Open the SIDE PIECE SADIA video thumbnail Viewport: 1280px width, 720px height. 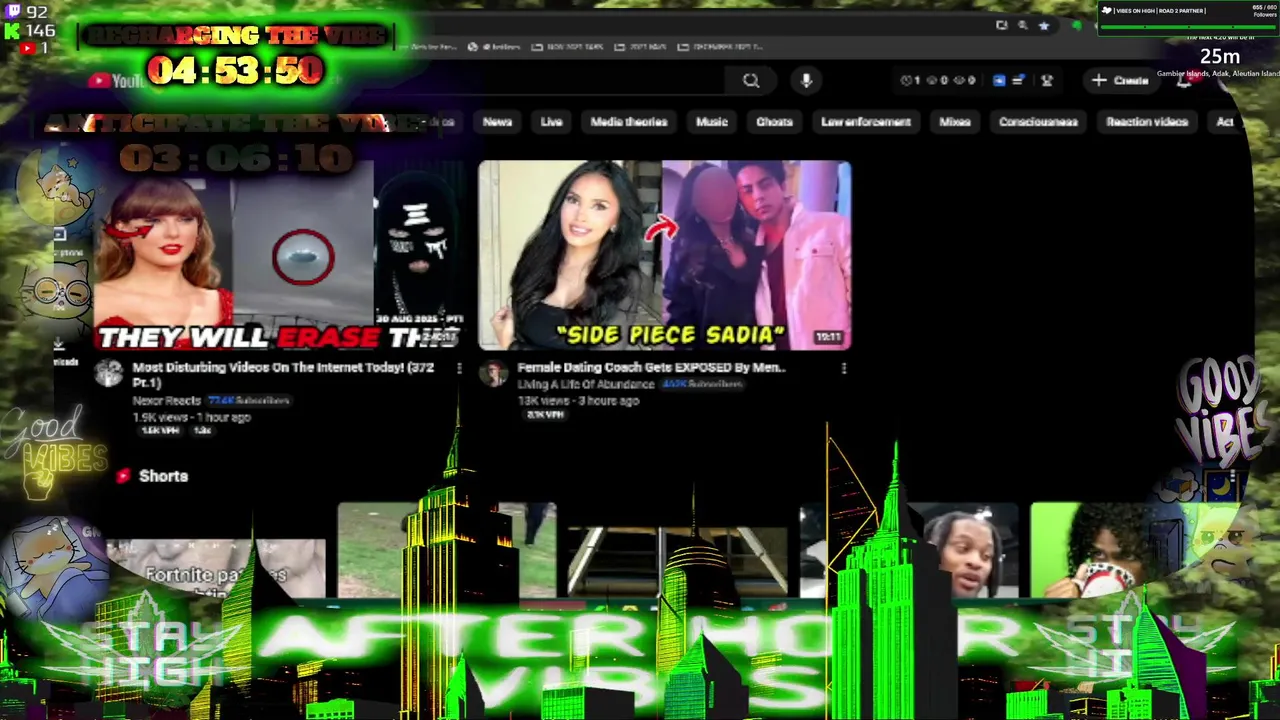[x=665, y=255]
